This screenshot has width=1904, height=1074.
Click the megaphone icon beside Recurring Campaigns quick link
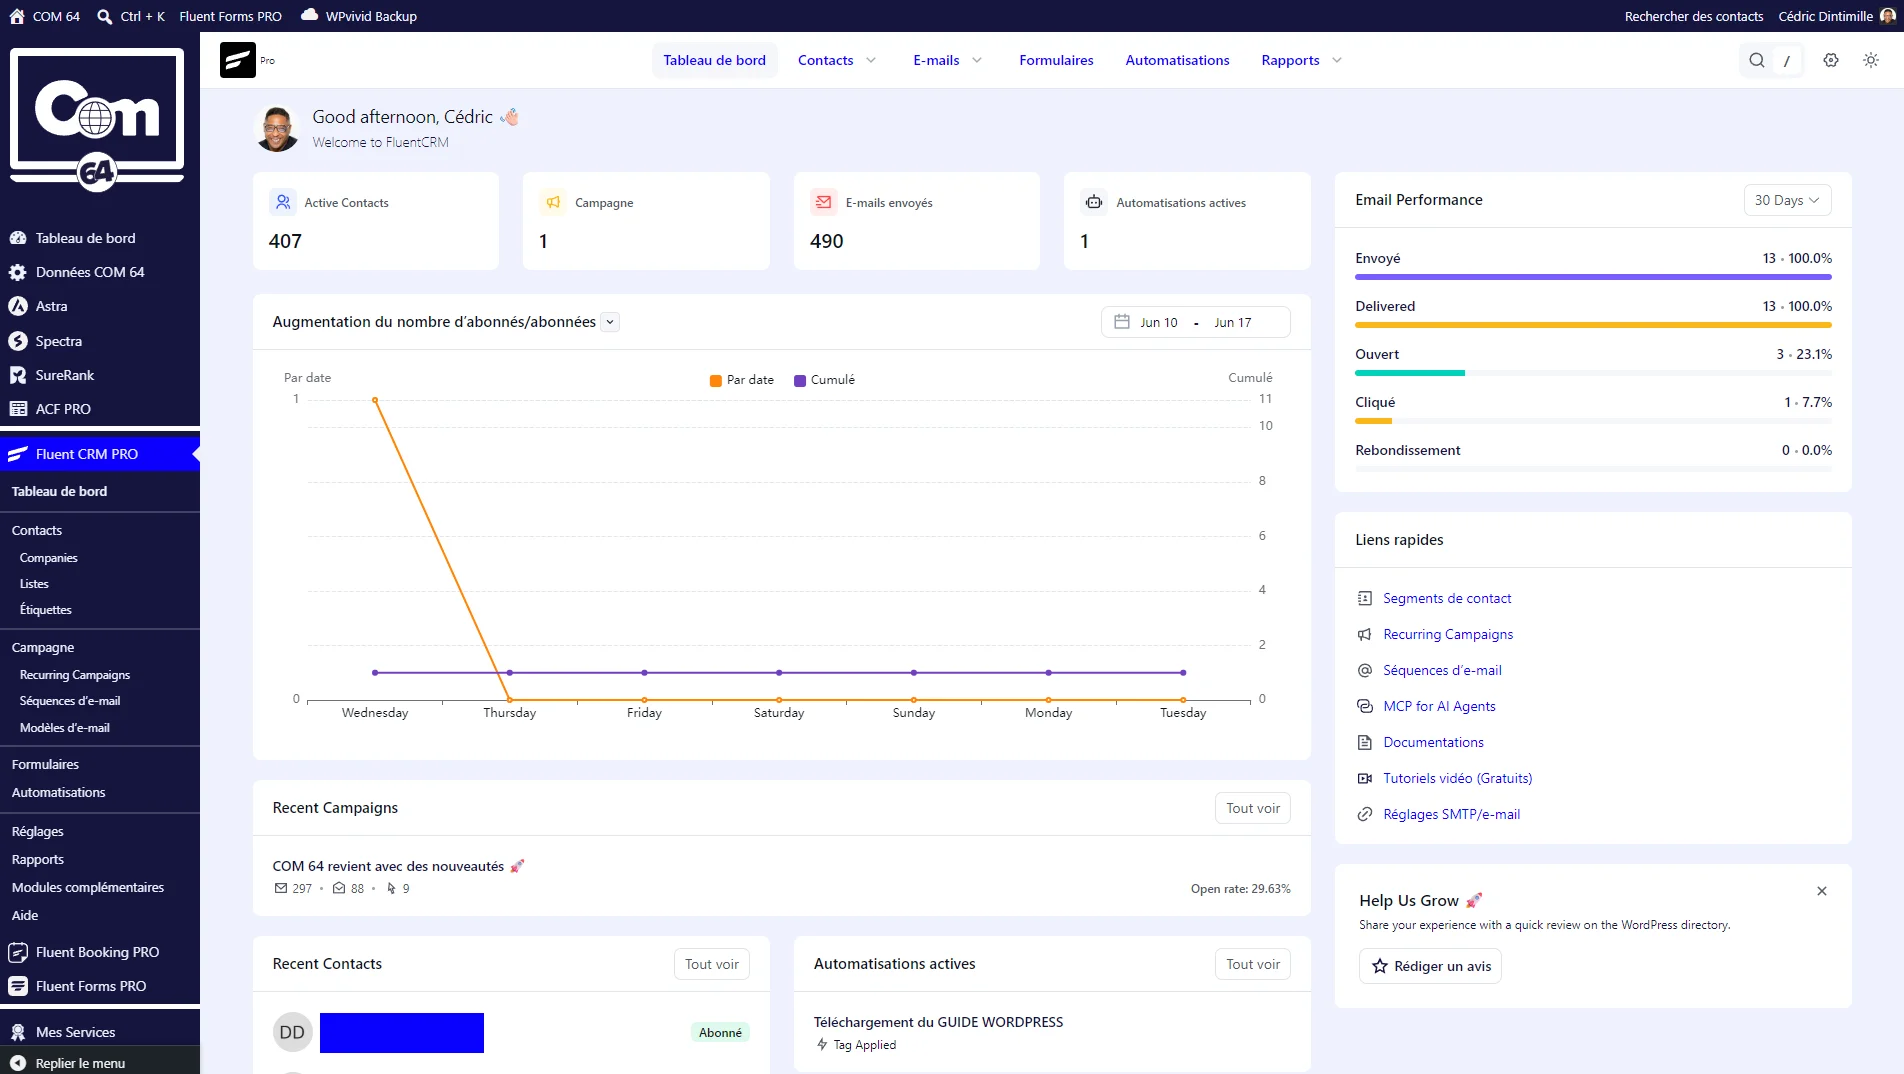pos(1365,634)
